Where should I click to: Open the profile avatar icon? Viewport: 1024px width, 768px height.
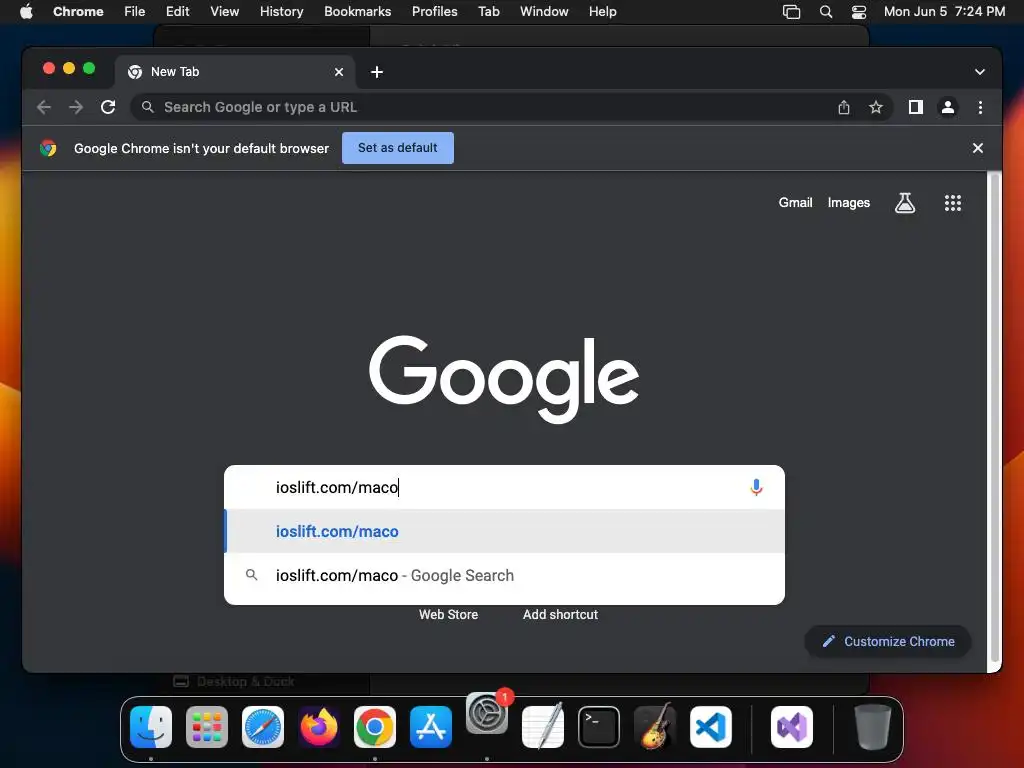click(948, 107)
